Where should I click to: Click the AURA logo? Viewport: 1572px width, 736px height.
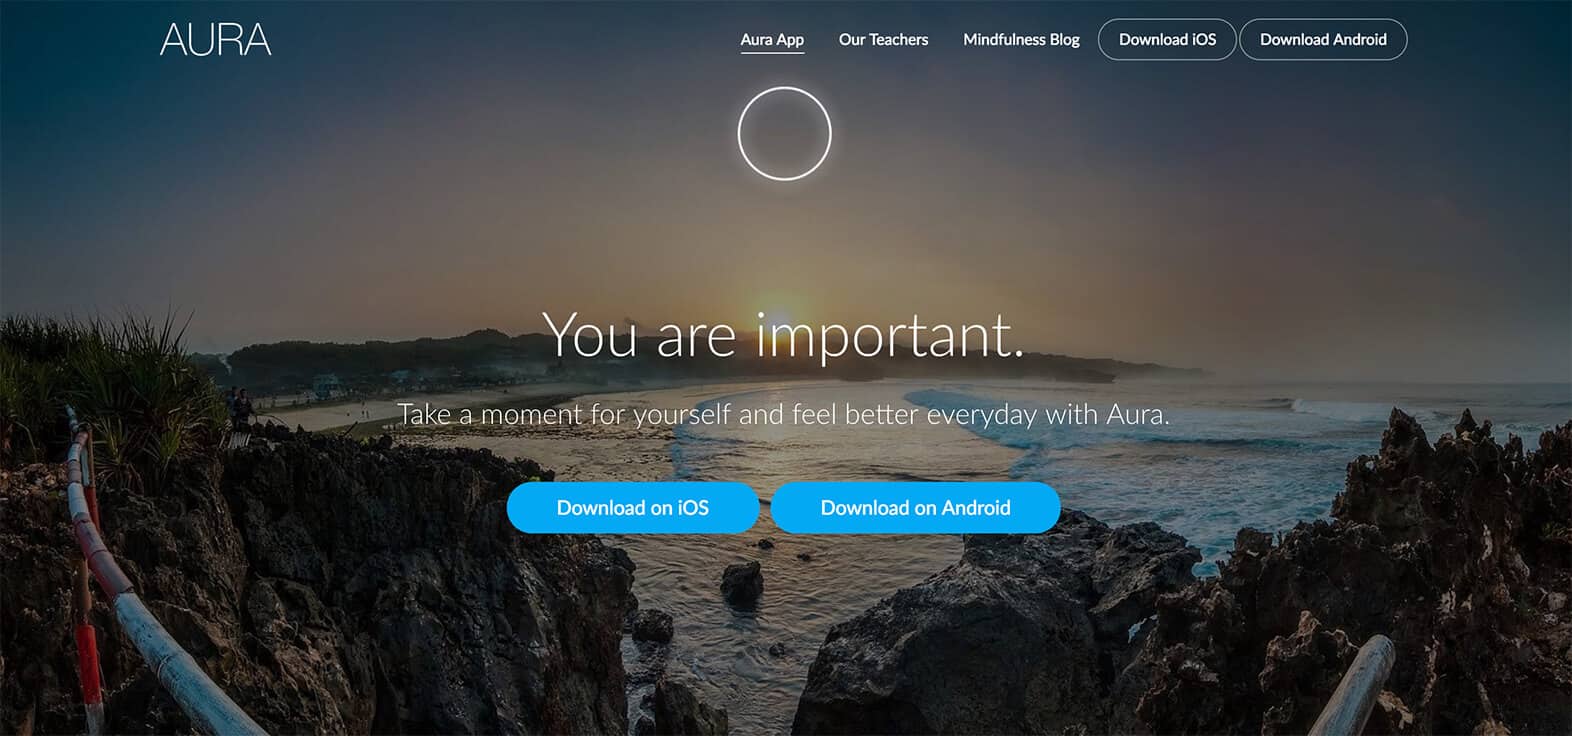[215, 39]
